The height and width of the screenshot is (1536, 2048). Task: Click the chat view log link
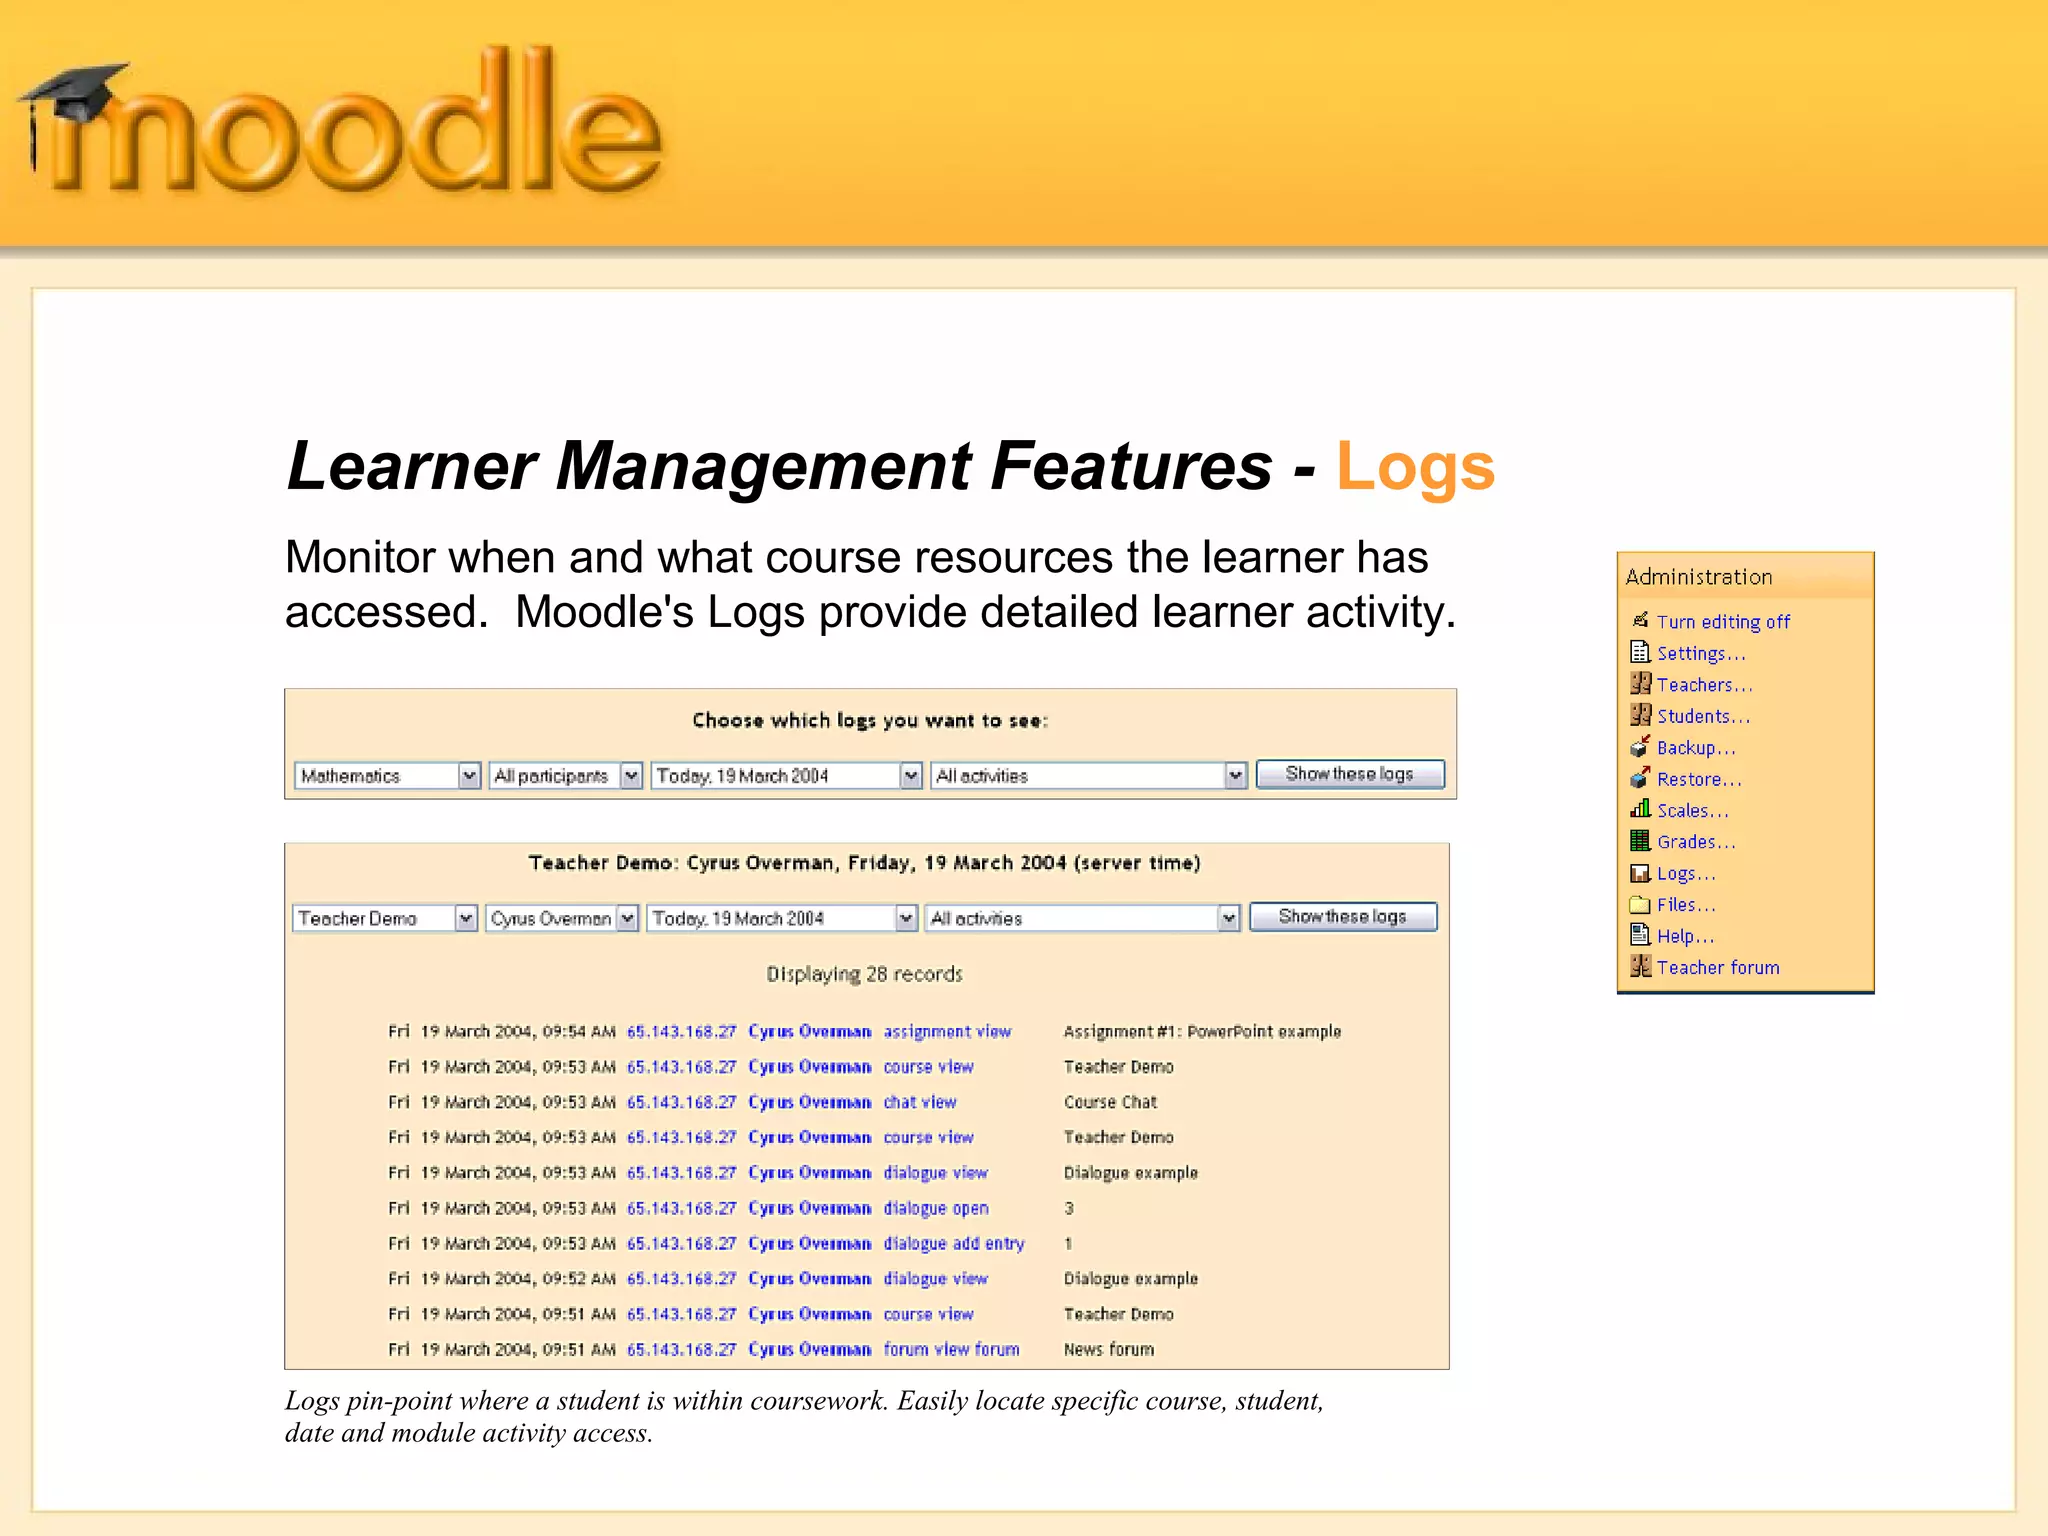[920, 1102]
